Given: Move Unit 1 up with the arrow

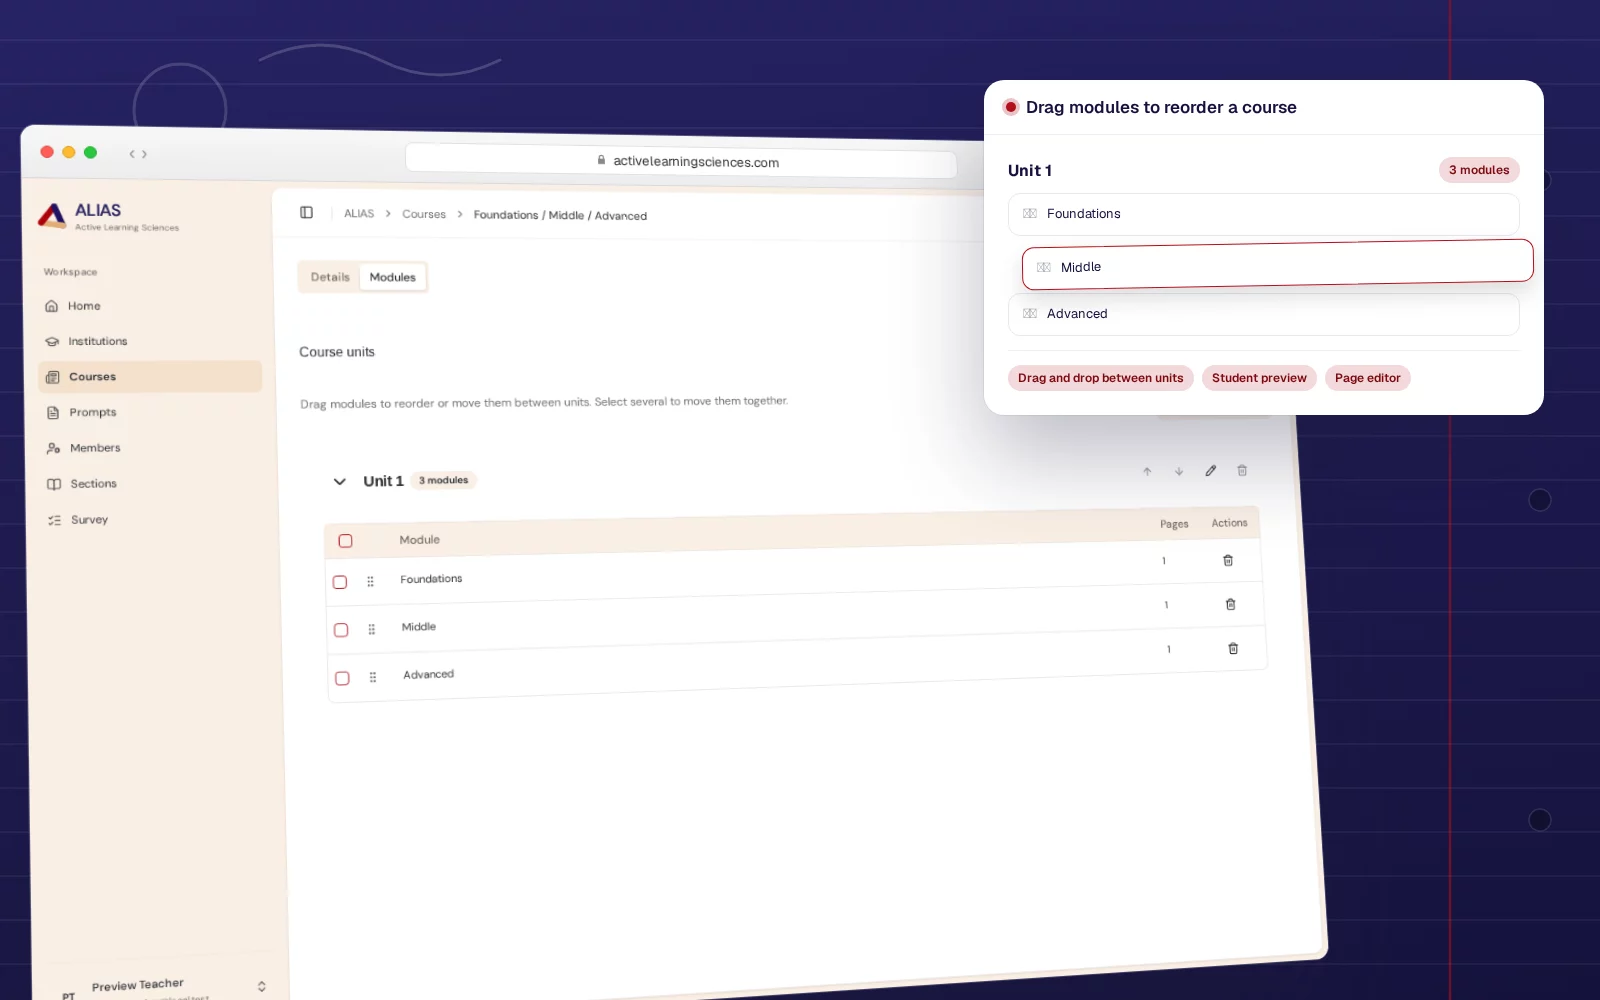Looking at the screenshot, I should coord(1147,472).
